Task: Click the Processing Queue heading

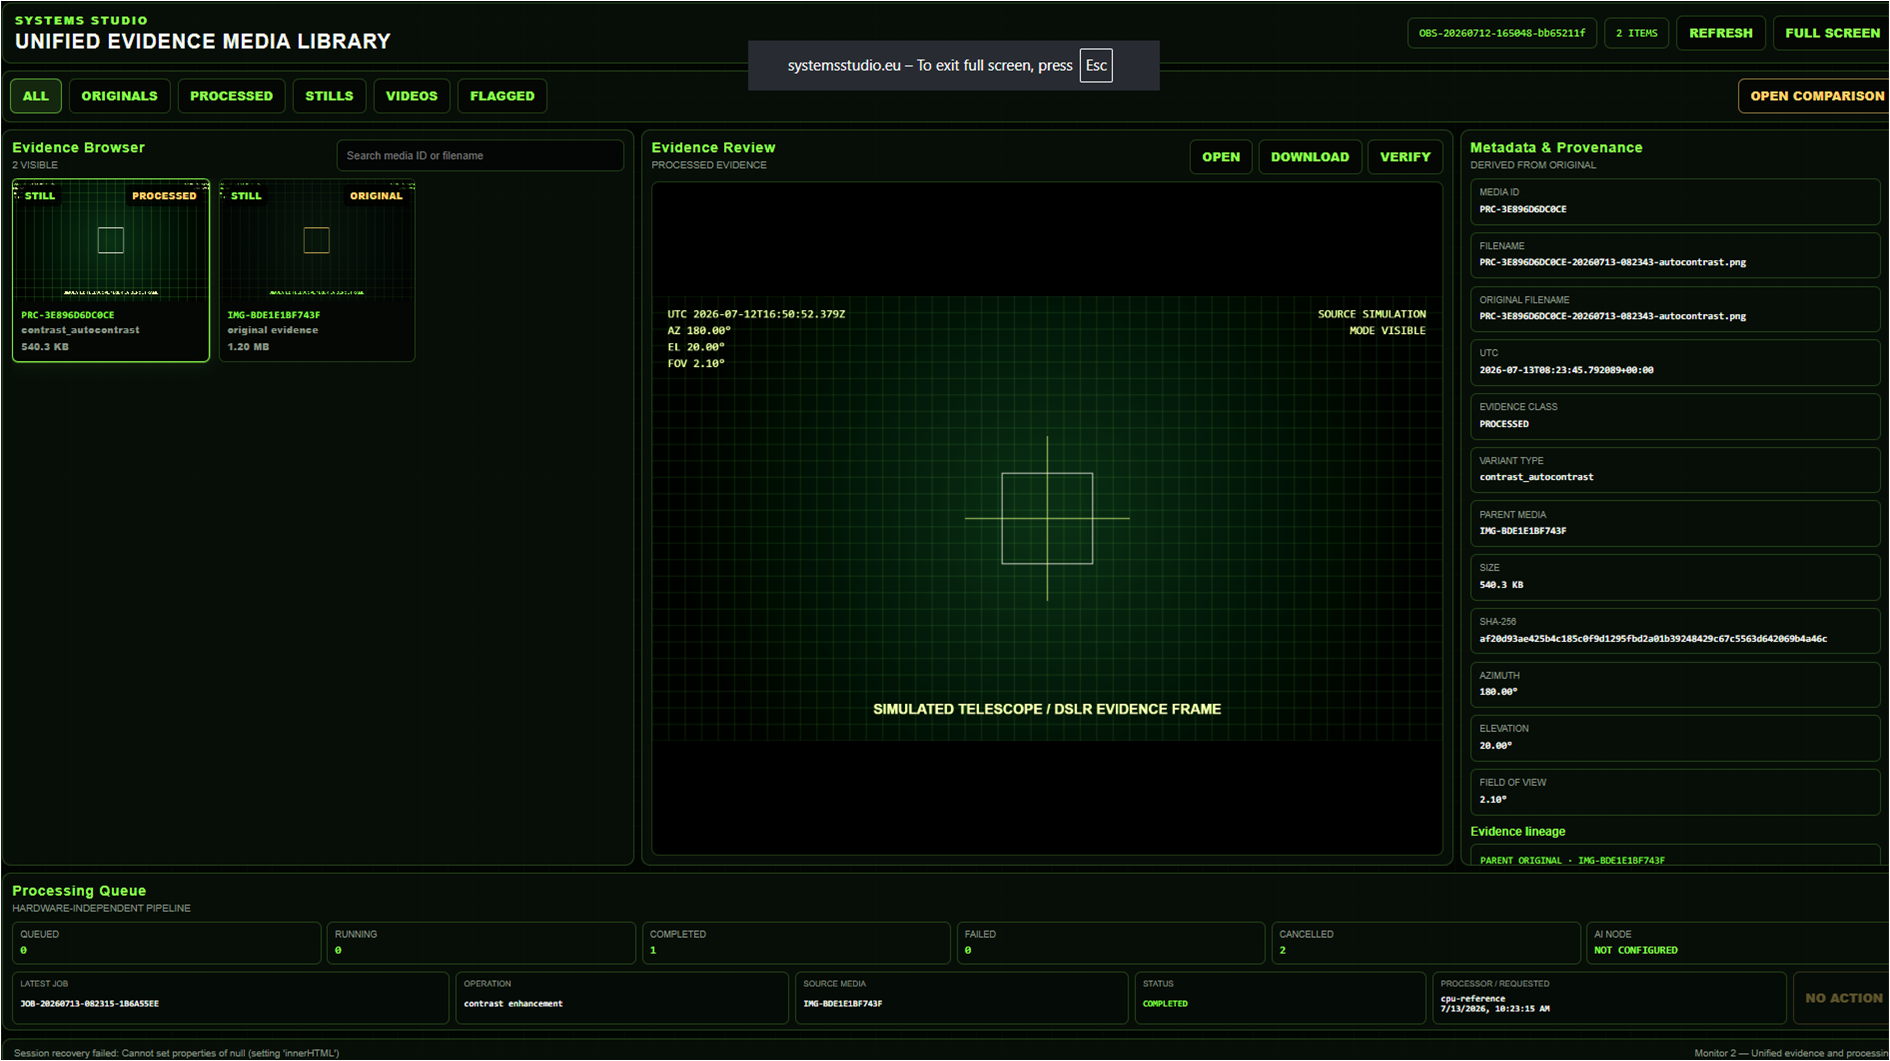Action: (79, 891)
